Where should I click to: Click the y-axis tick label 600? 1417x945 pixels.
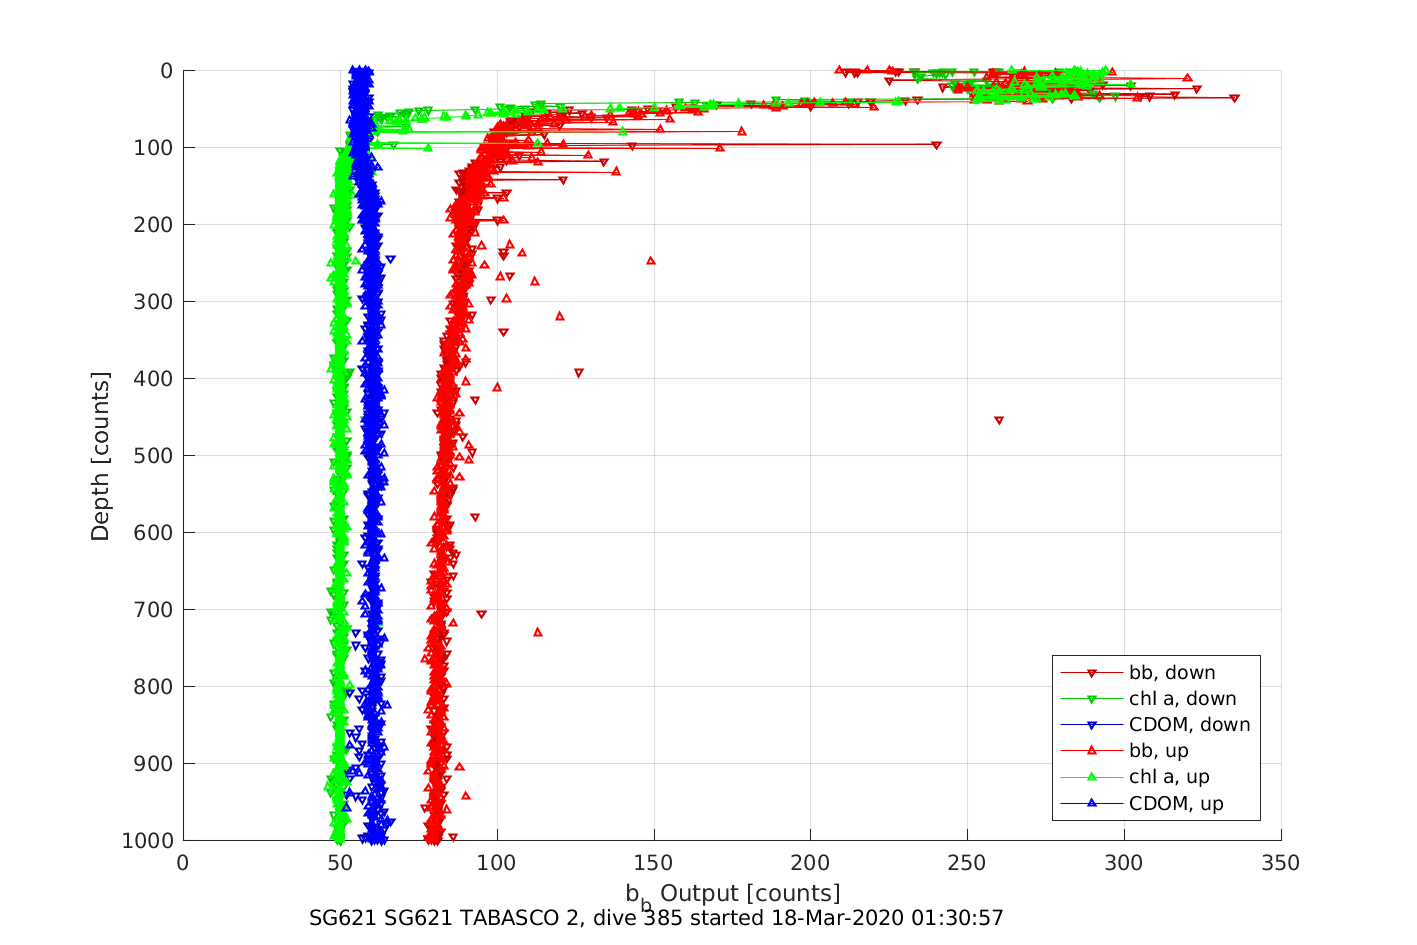point(154,533)
